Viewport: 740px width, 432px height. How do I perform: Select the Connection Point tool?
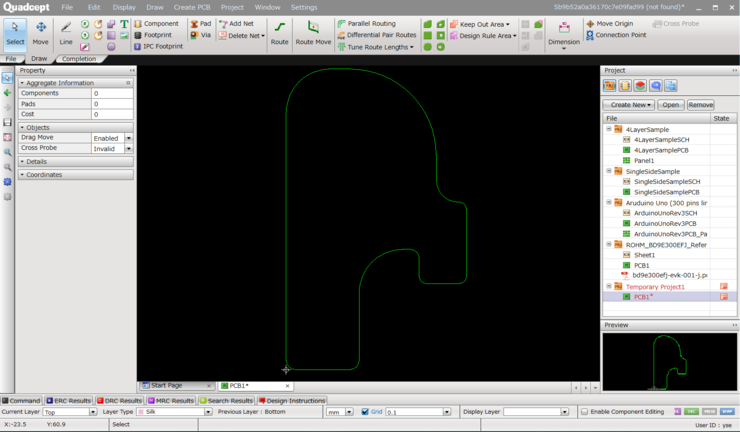(x=616, y=35)
